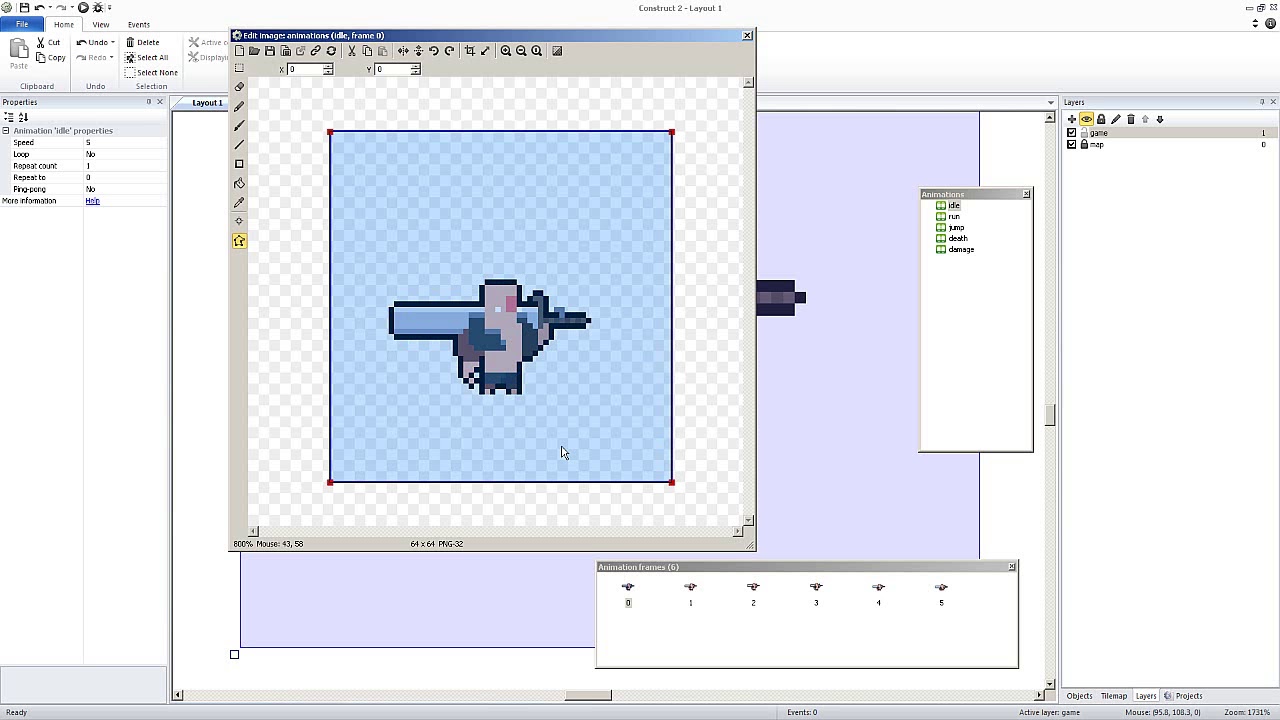Select the Fill bucket tool
This screenshot has width=1280, height=720.
[239, 183]
